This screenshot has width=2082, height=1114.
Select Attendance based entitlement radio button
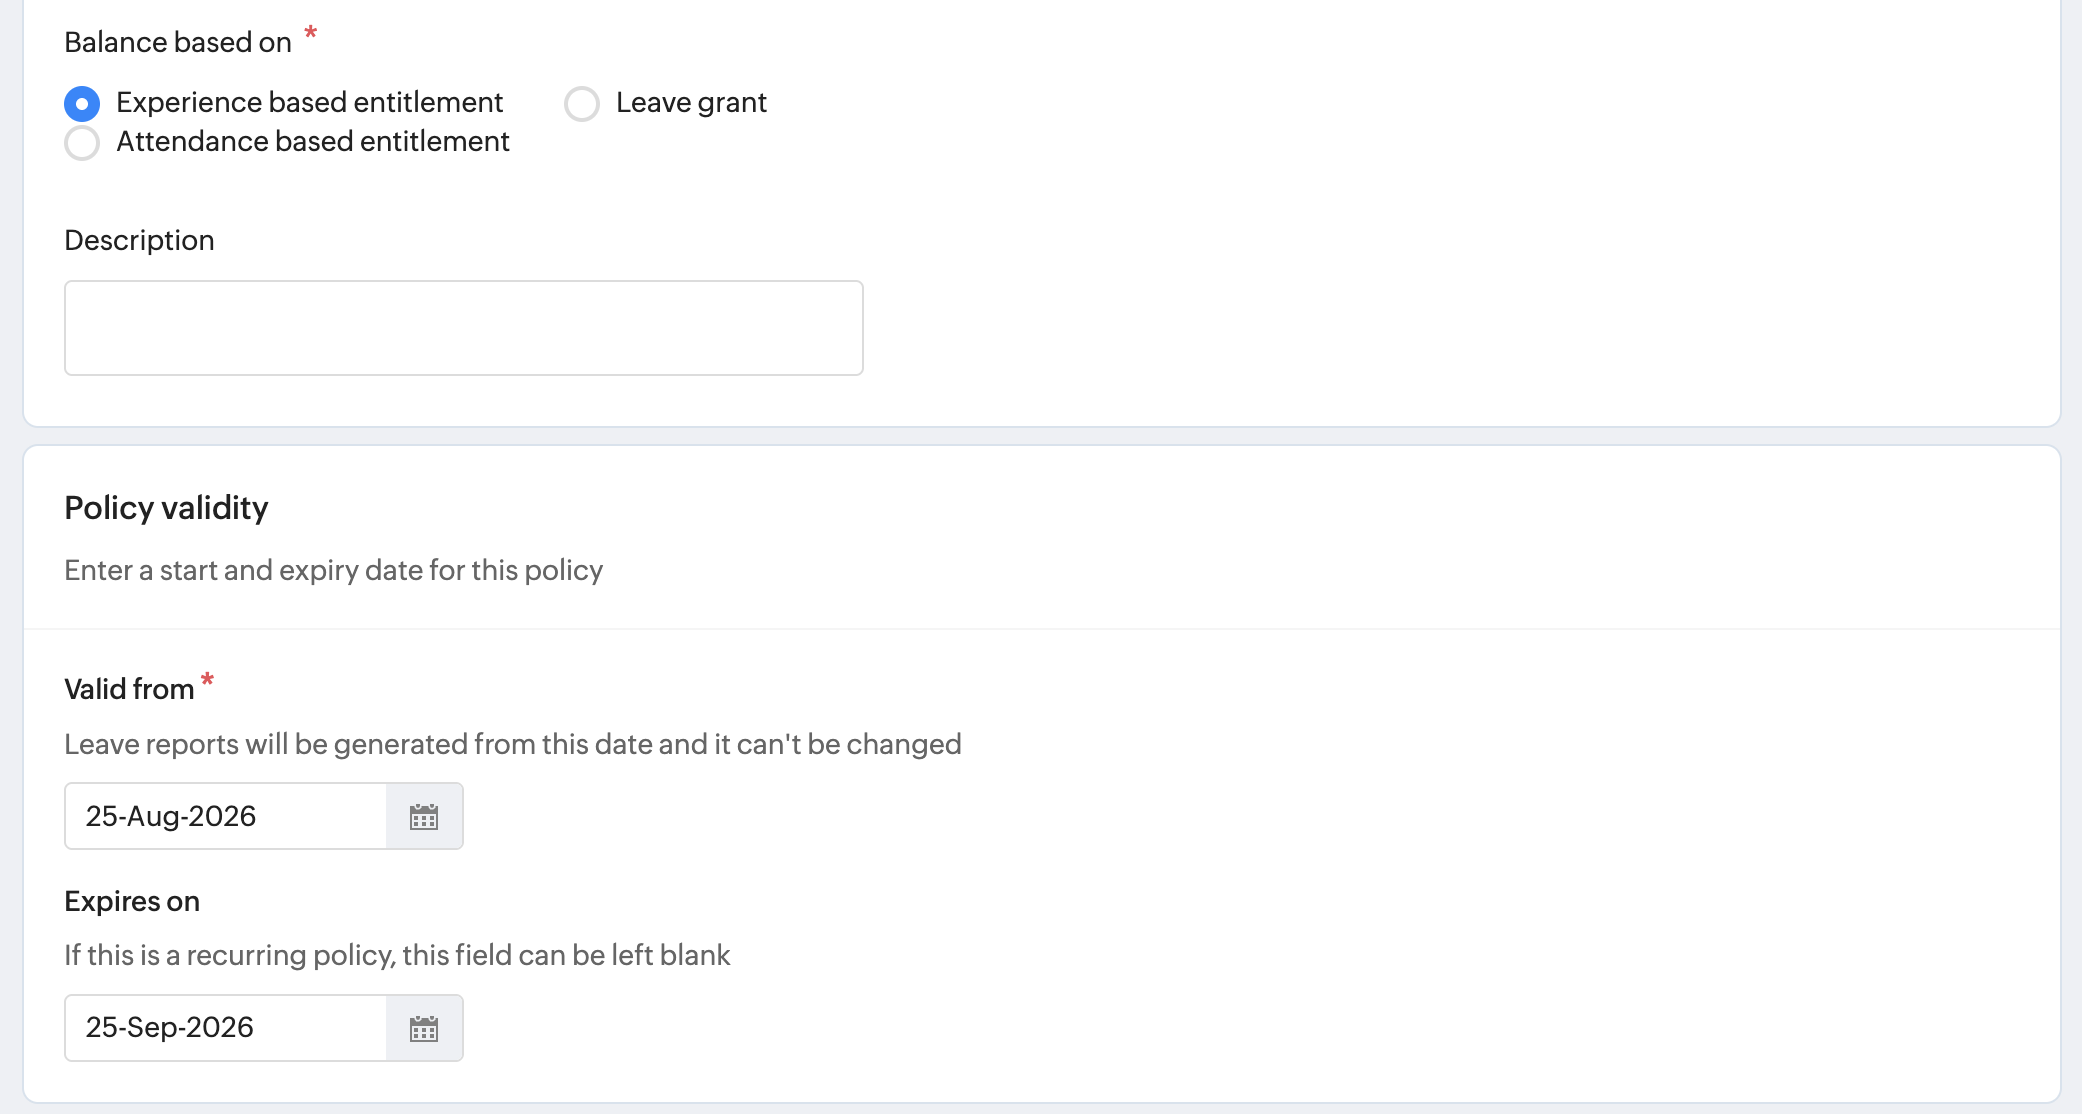point(82,142)
